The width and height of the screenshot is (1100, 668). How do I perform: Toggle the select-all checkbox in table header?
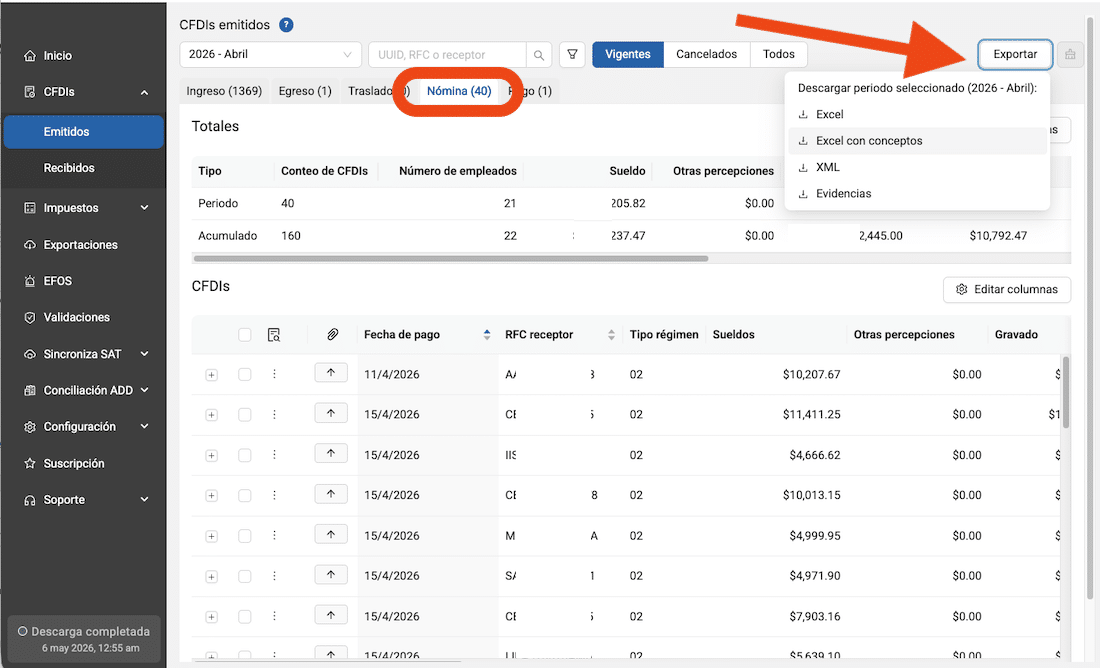click(x=245, y=335)
